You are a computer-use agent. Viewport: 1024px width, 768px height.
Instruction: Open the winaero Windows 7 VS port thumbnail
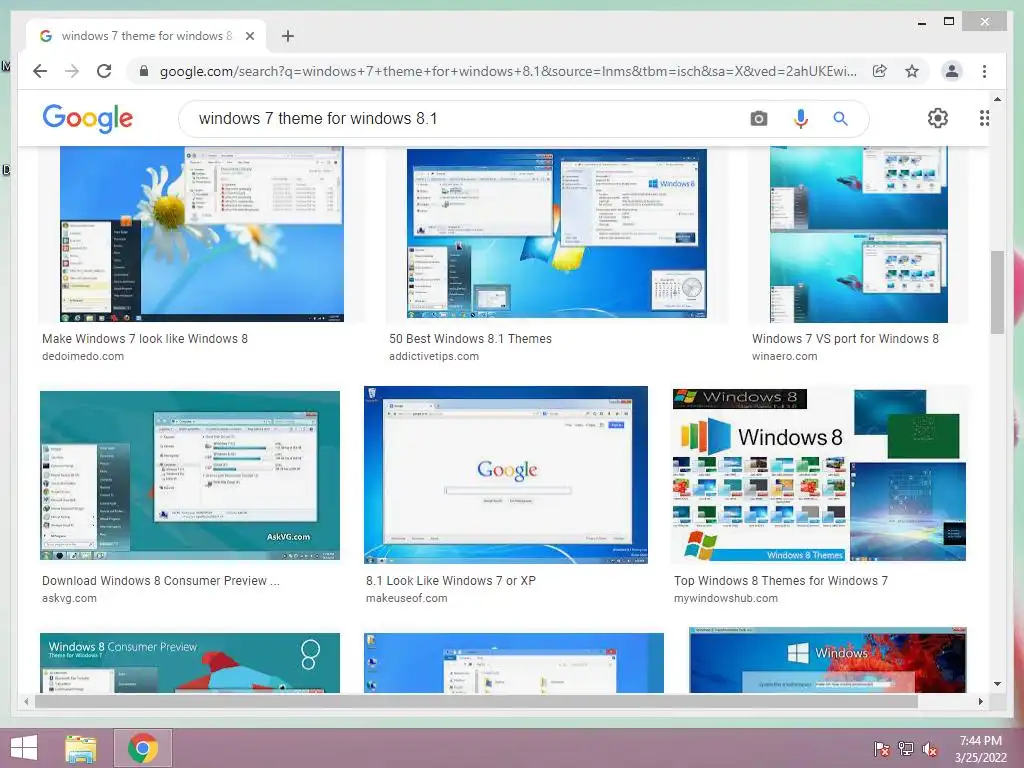click(859, 234)
